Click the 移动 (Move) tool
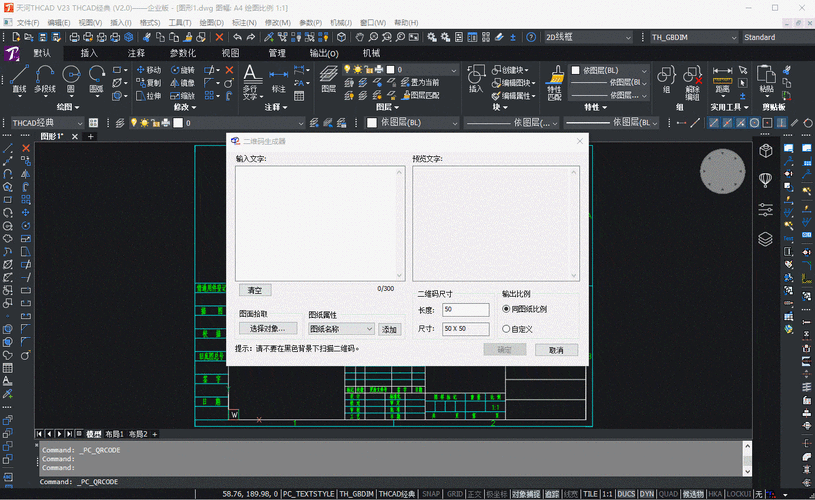The width and height of the screenshot is (815, 500). (149, 70)
